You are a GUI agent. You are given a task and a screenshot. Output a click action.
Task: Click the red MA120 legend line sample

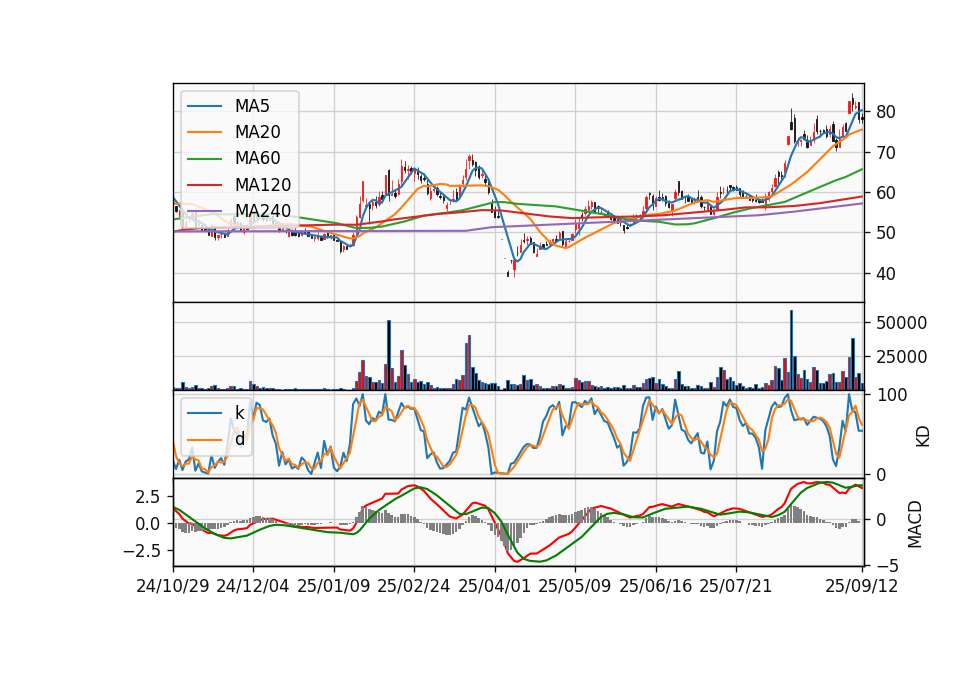(x=204, y=185)
